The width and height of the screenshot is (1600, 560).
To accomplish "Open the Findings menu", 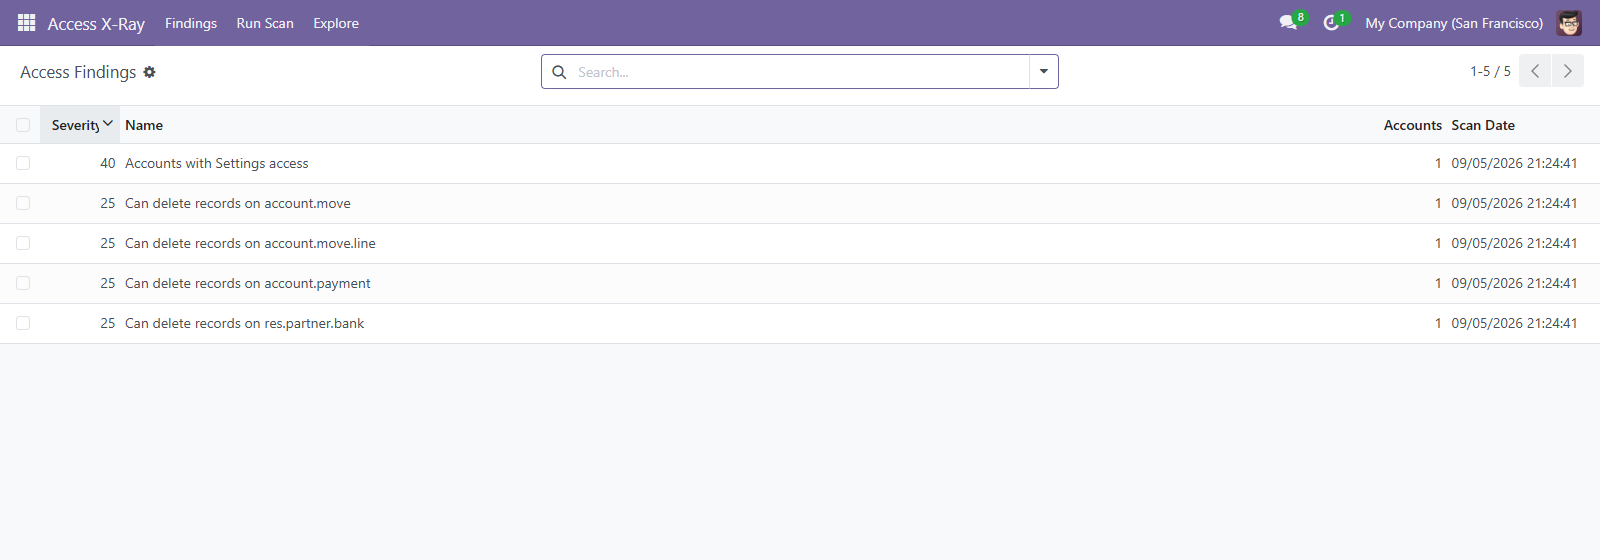I will [x=191, y=23].
